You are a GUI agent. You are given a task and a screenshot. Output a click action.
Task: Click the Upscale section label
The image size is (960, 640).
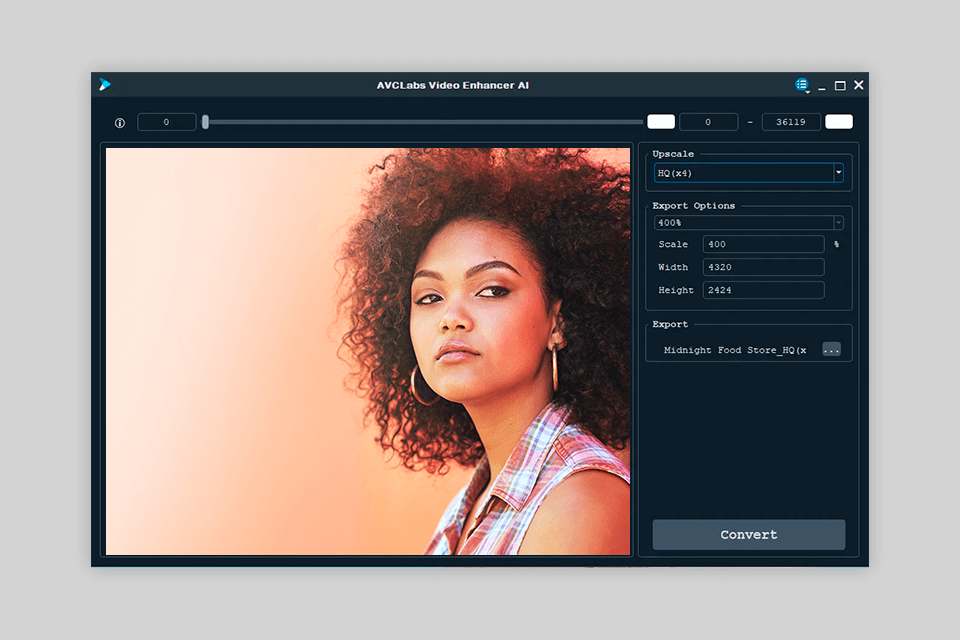pyautogui.click(x=673, y=154)
